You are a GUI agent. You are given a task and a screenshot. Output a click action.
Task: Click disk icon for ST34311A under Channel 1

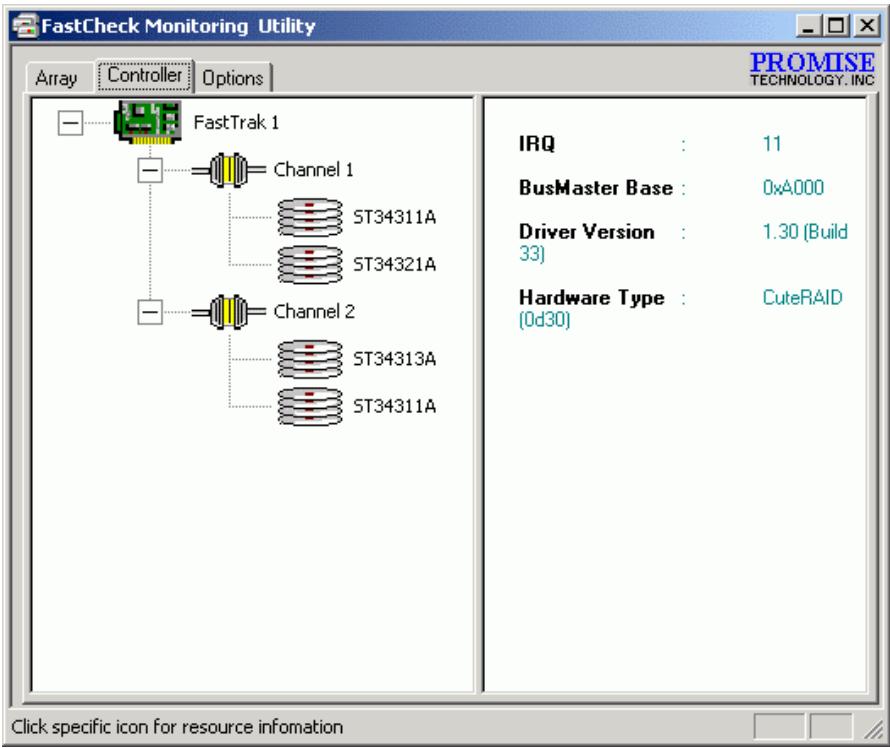click(310, 217)
